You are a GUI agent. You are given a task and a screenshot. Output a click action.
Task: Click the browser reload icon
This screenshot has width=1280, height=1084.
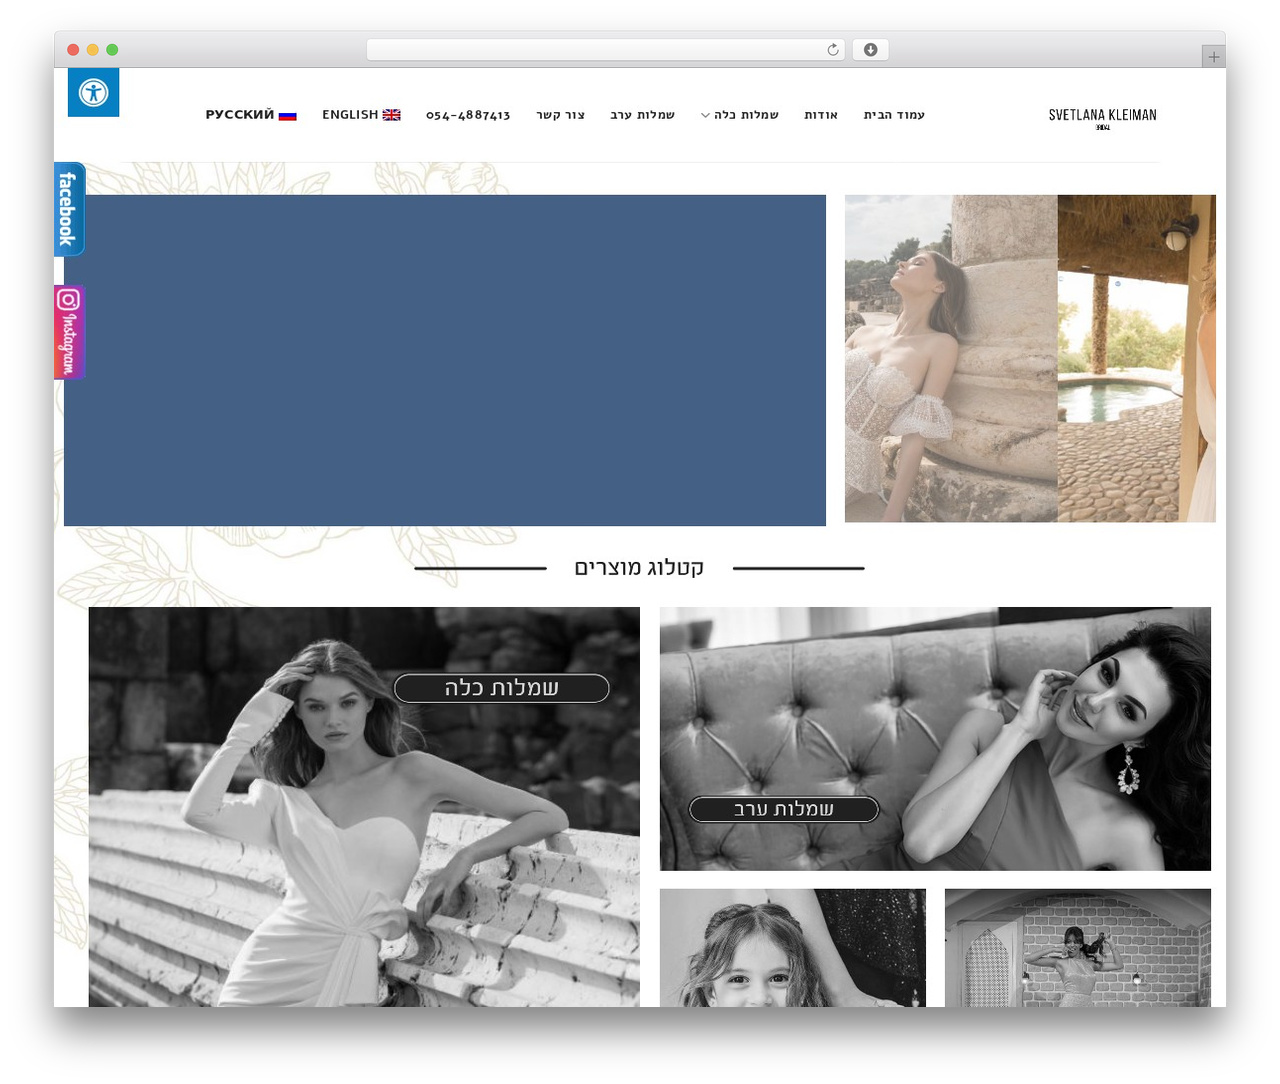click(833, 50)
